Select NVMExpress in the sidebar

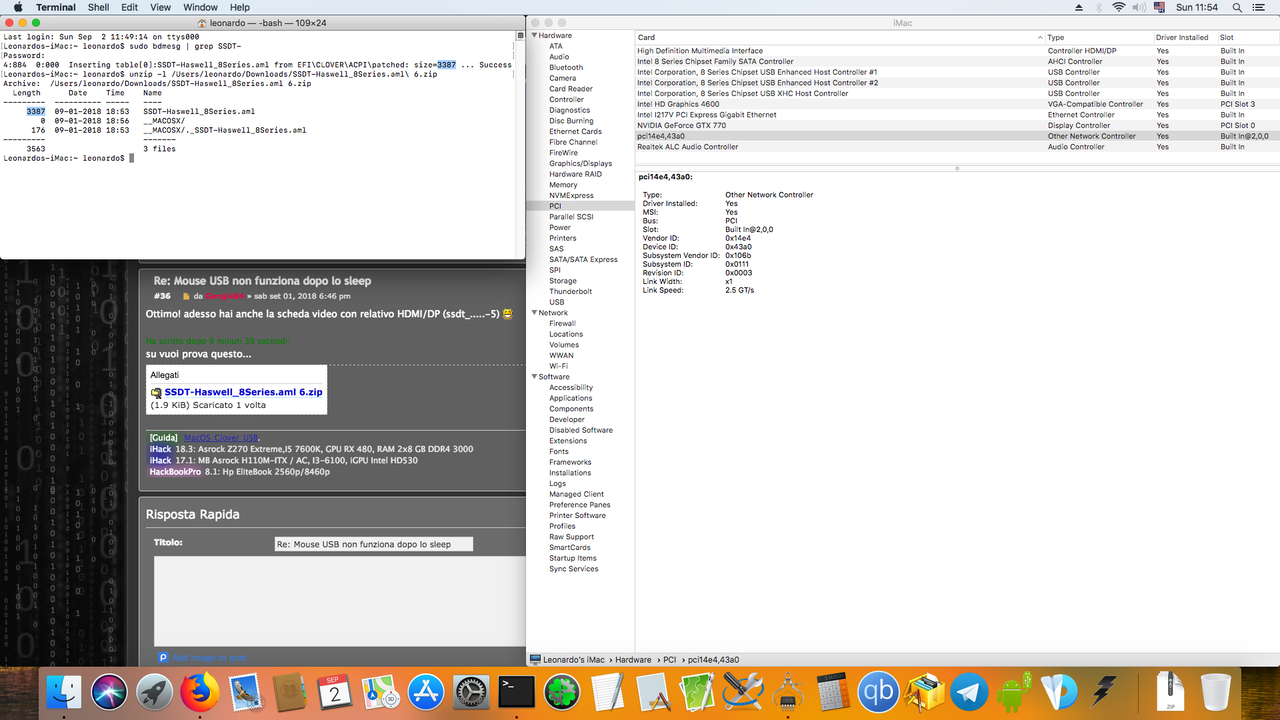click(571, 195)
